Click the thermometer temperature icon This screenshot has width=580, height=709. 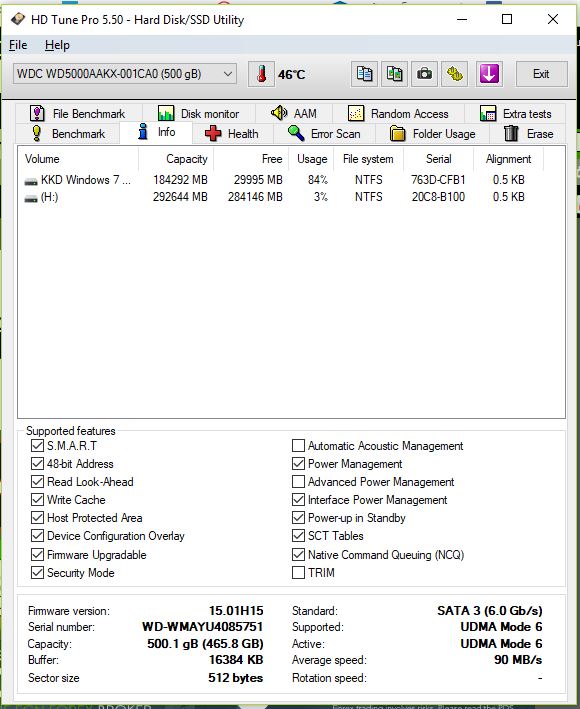(x=261, y=74)
